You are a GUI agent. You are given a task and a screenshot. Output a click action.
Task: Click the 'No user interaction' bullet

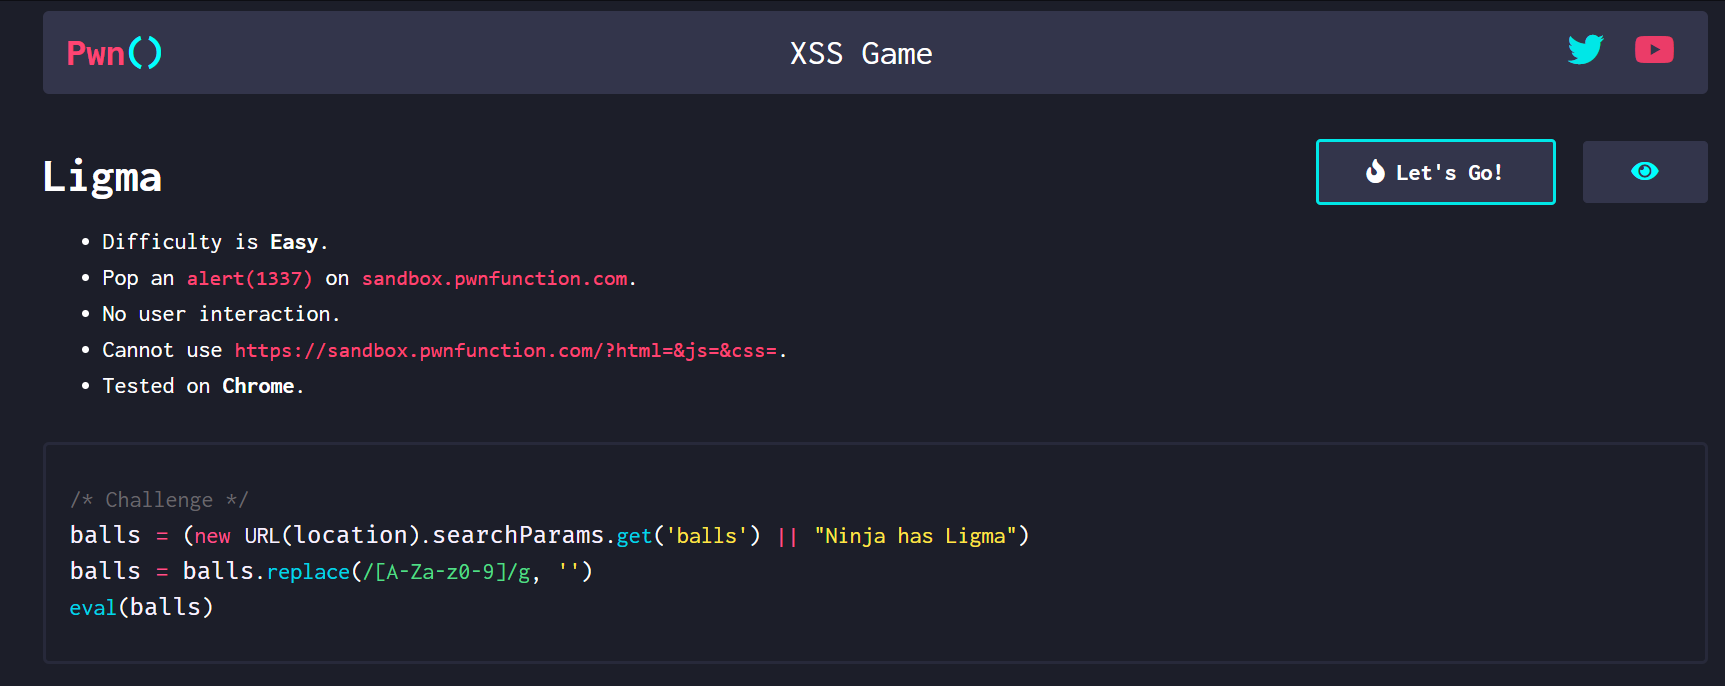tap(221, 314)
